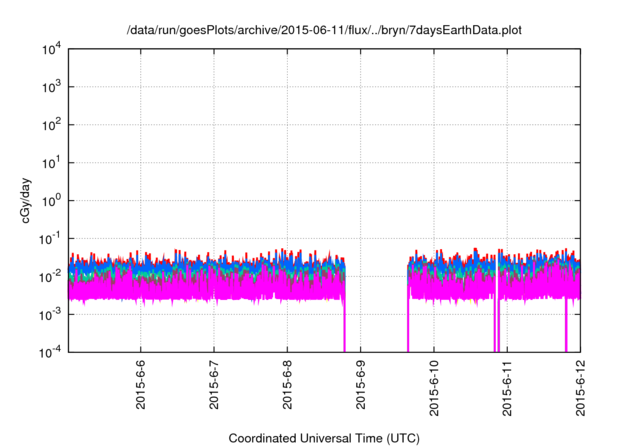Viewport: 640px width, 448px height.
Task: Click the 10^-3 y-axis tick label
Action: coord(50,315)
